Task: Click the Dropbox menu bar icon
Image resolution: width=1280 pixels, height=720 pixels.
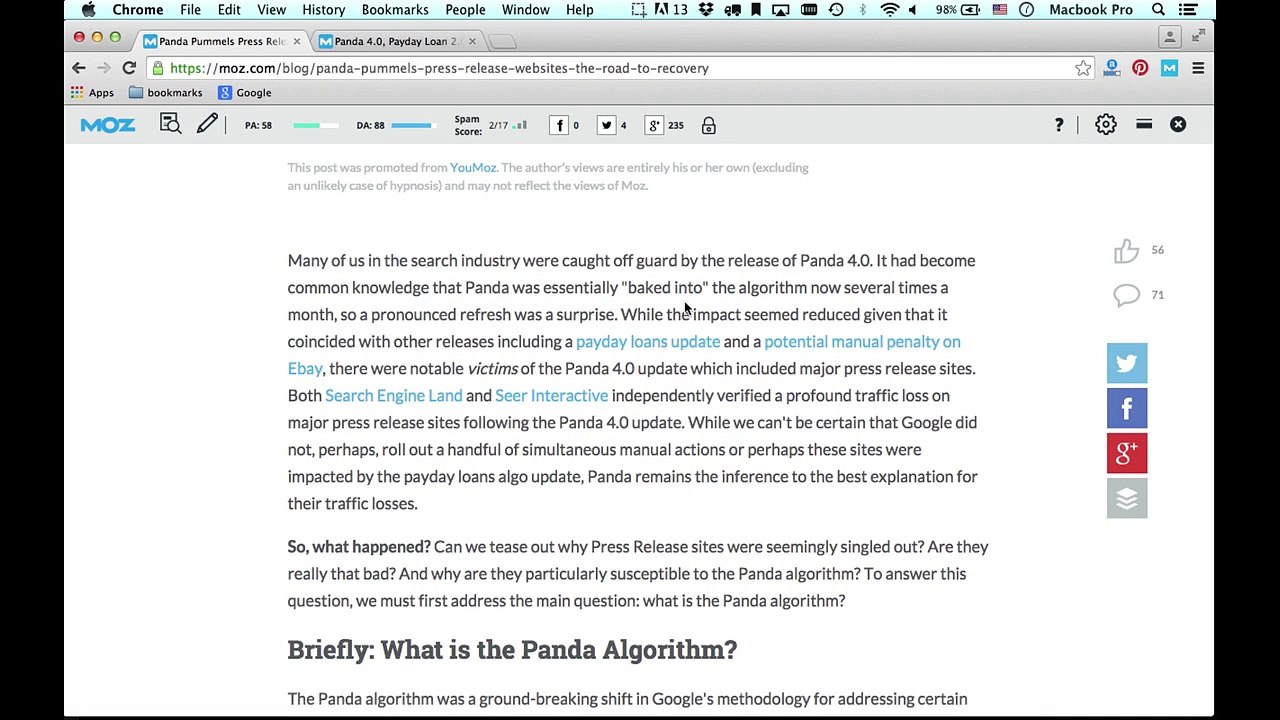Action: click(x=707, y=9)
